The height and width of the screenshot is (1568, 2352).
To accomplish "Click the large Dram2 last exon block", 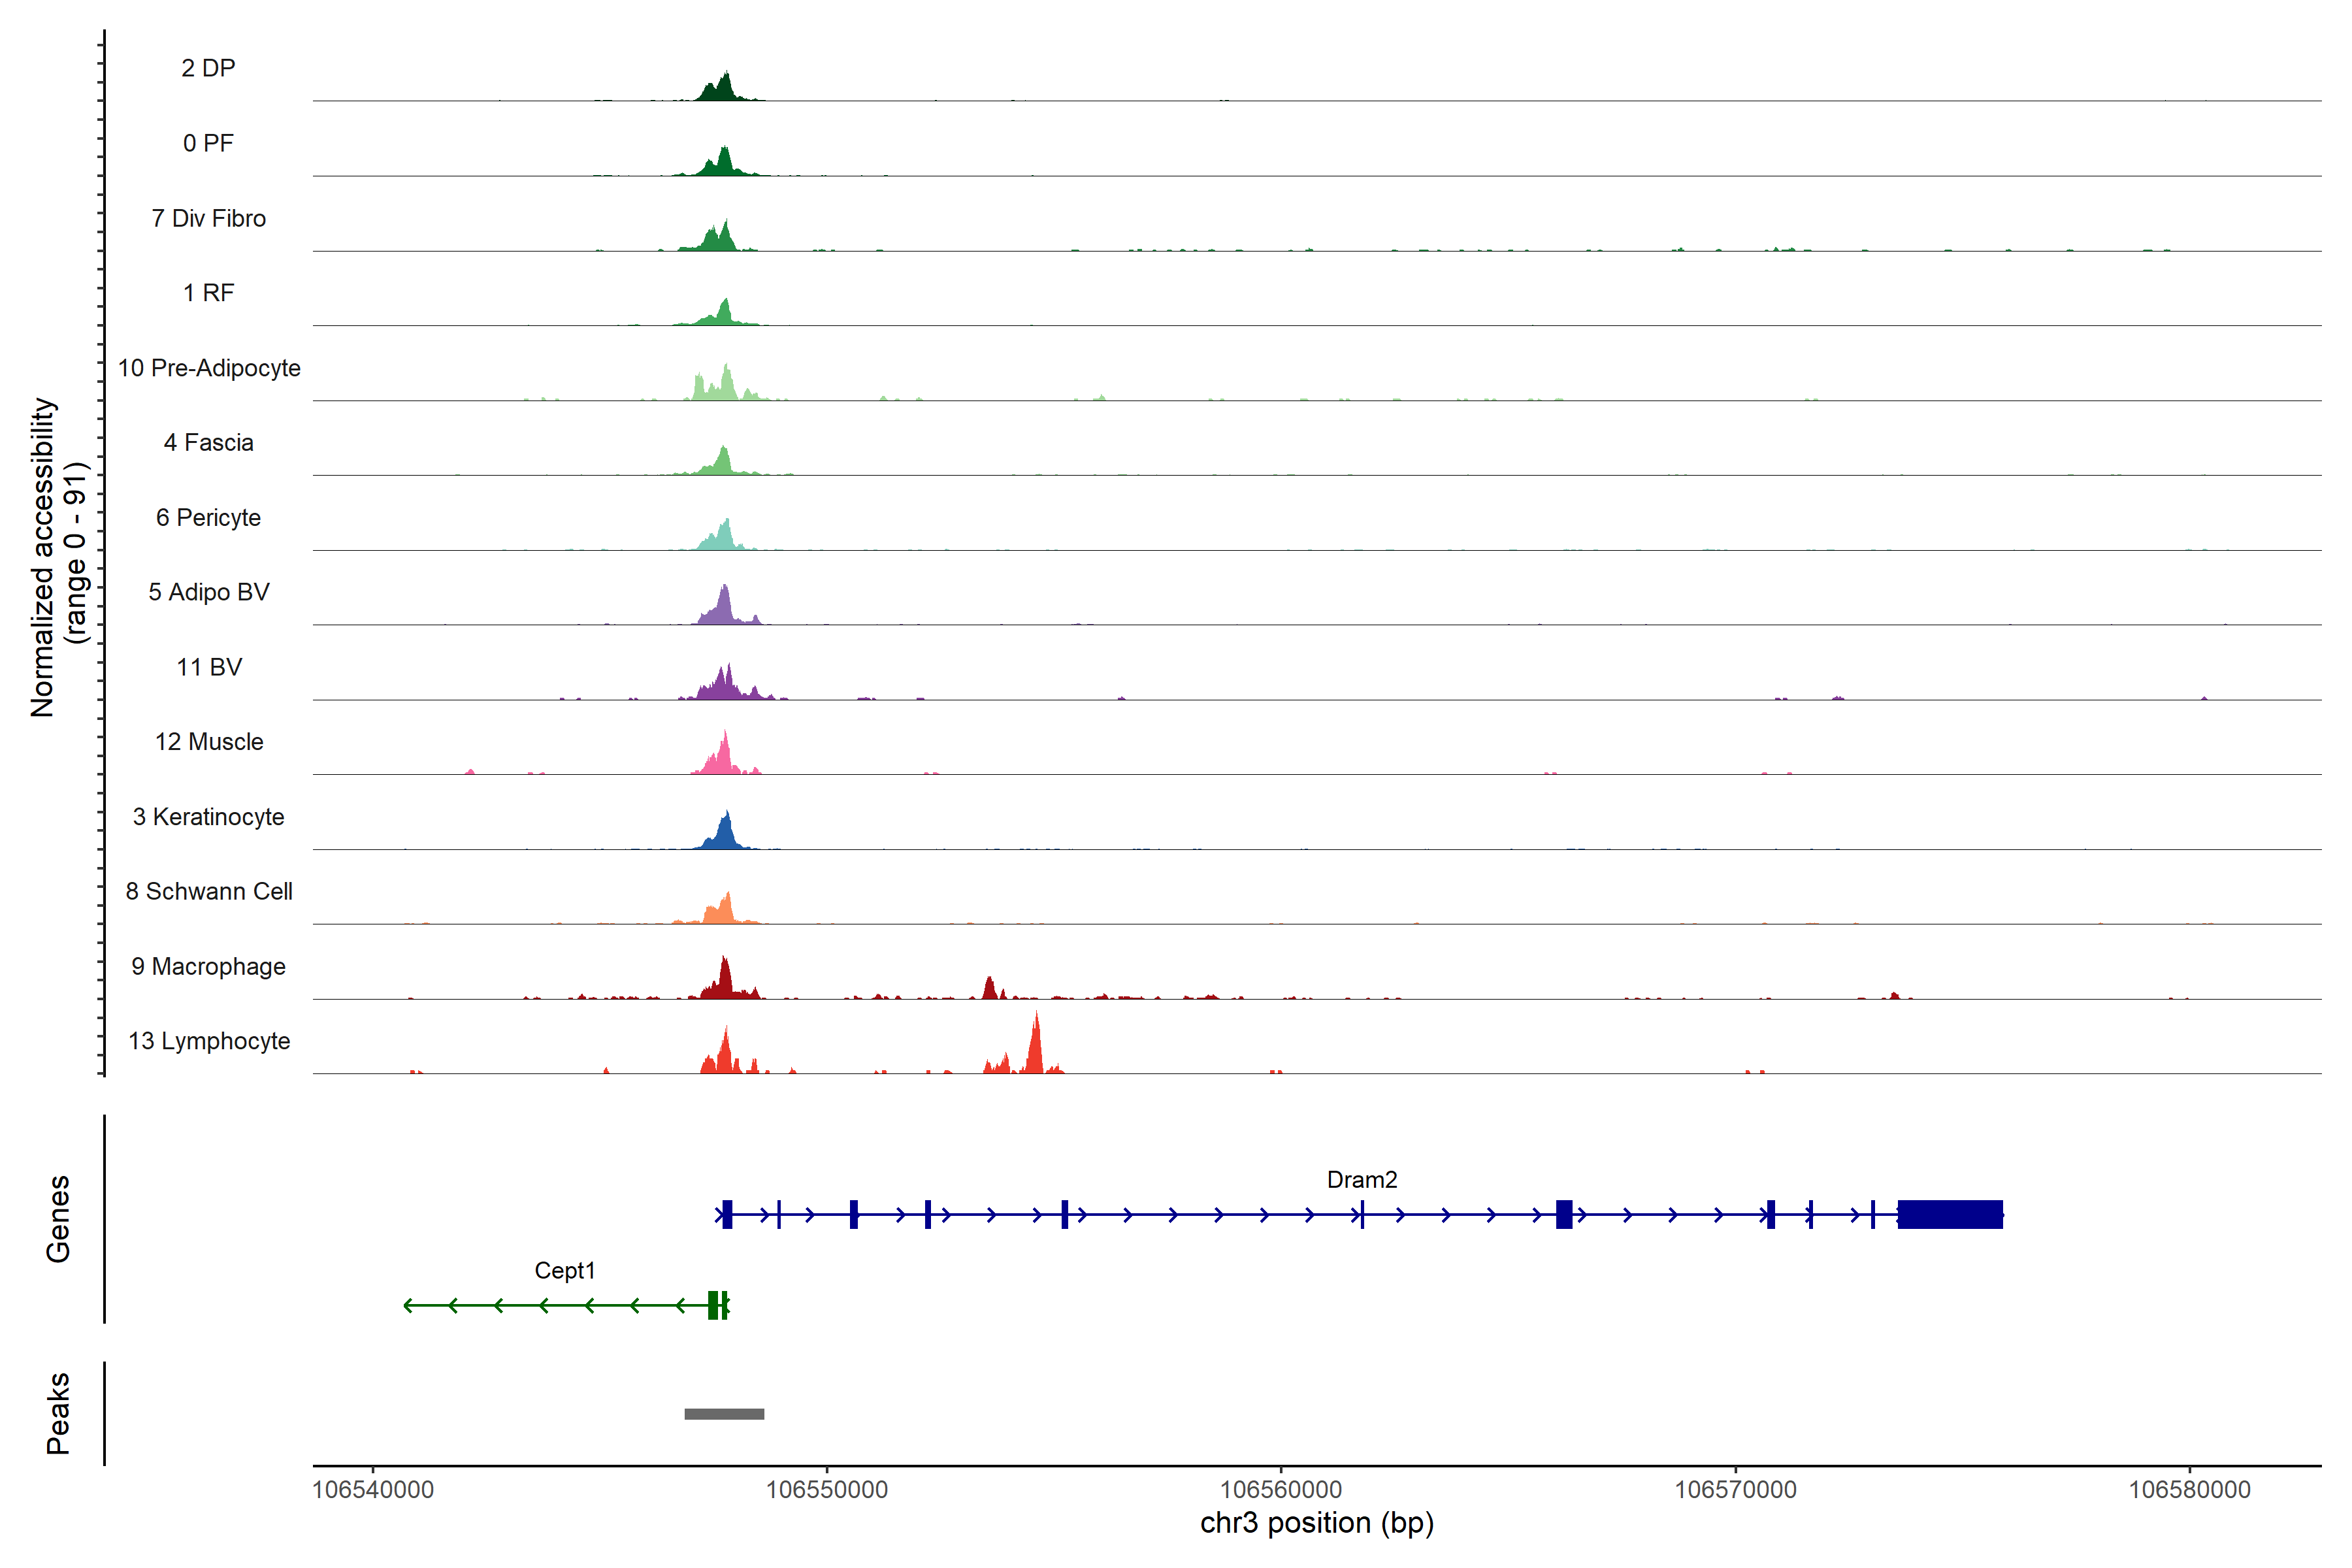I will pyautogui.click(x=1949, y=1214).
